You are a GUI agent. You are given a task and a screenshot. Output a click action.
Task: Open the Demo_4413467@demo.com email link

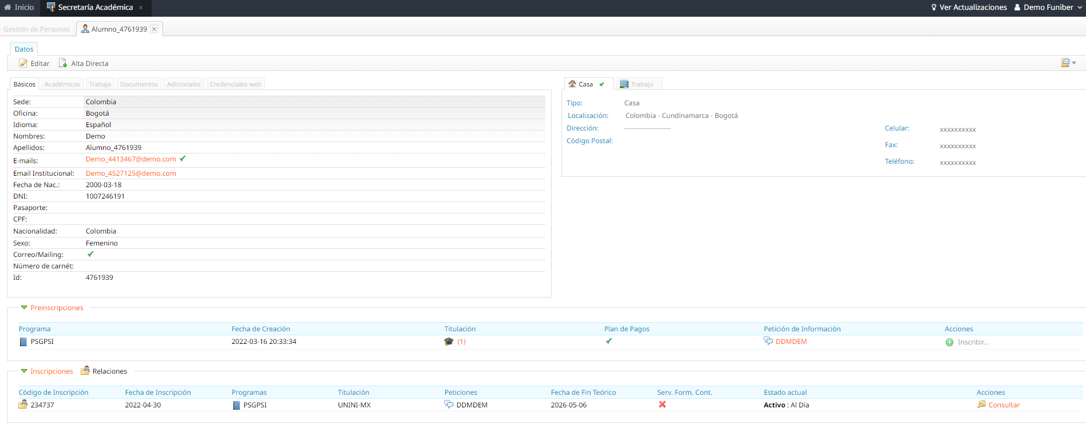click(130, 159)
